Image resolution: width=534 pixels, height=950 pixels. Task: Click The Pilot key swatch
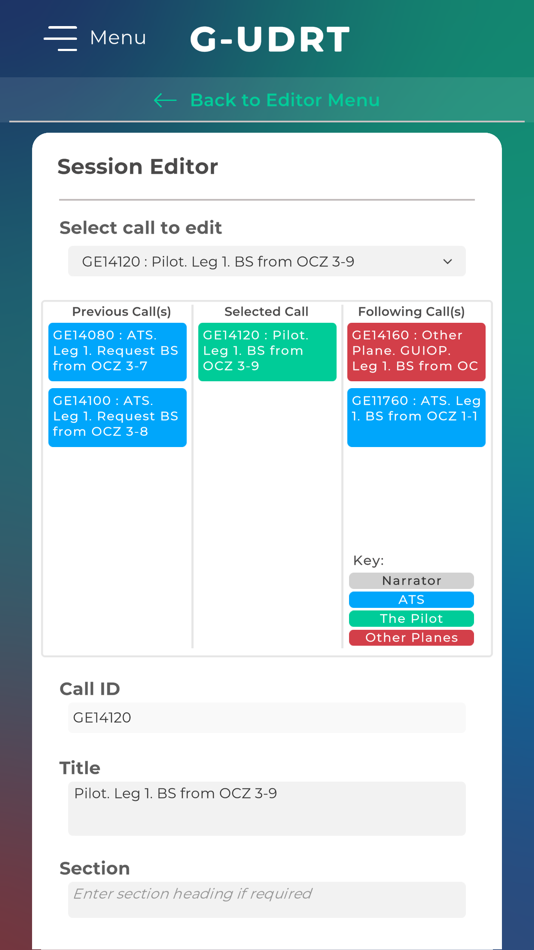412,619
